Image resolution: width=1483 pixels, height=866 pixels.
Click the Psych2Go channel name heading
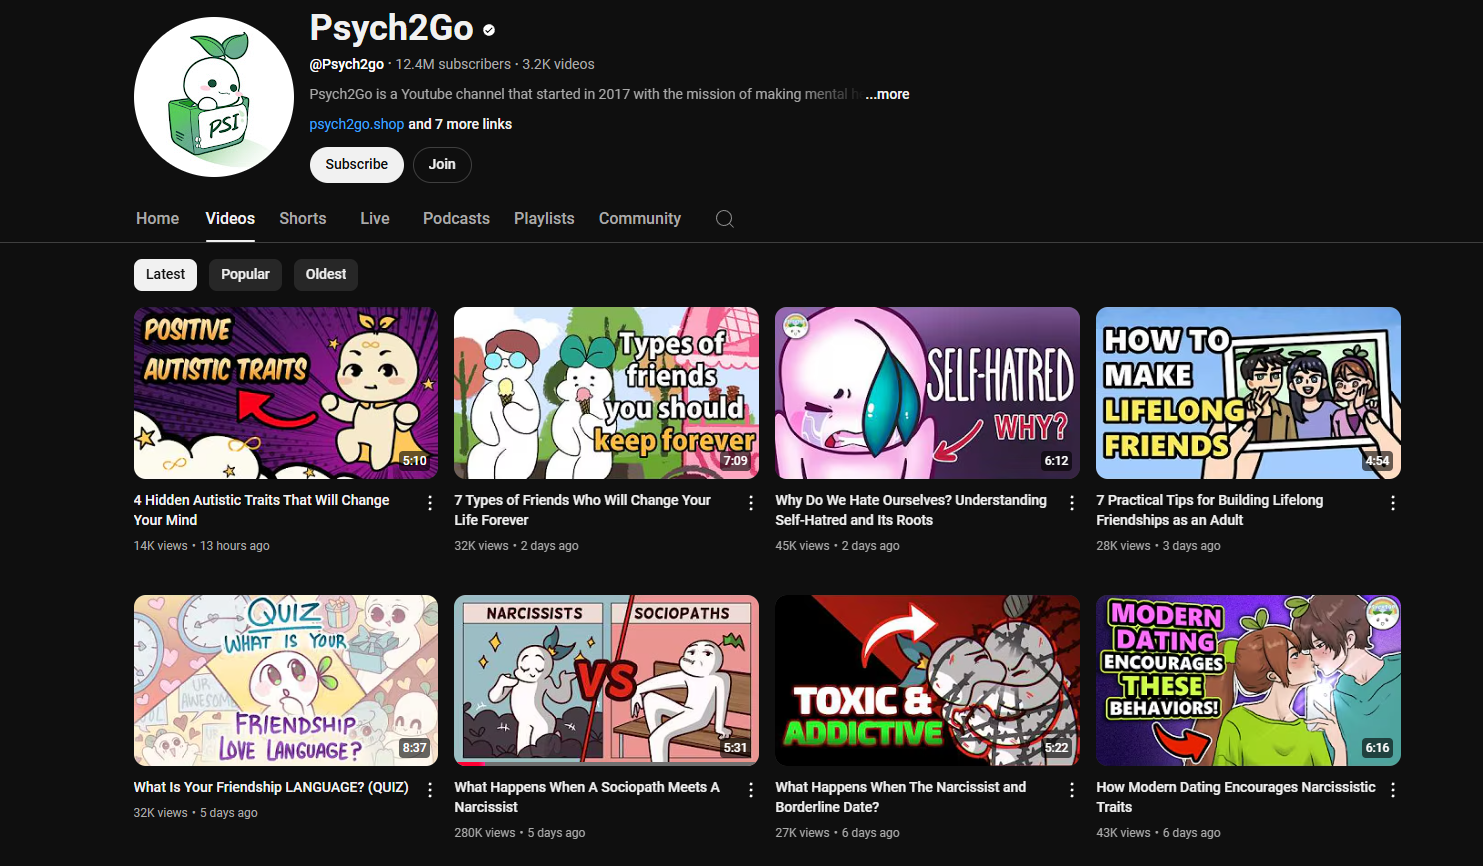pos(391,28)
